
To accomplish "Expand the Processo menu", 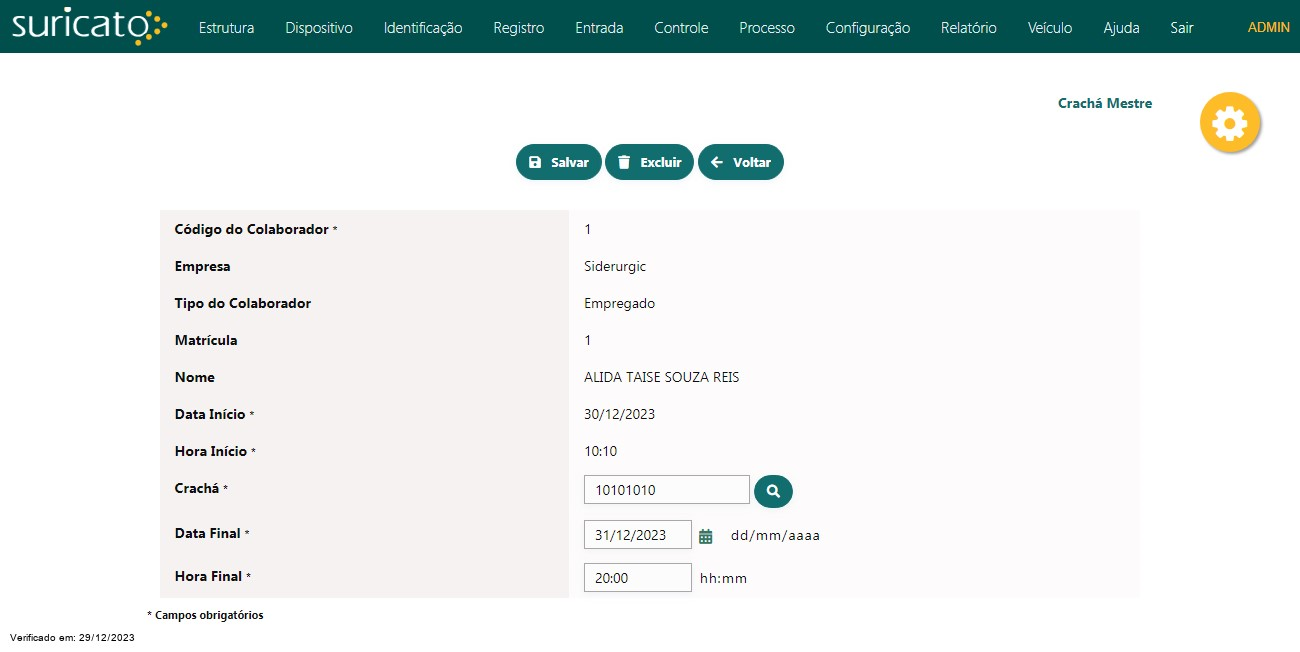I will coord(767,28).
